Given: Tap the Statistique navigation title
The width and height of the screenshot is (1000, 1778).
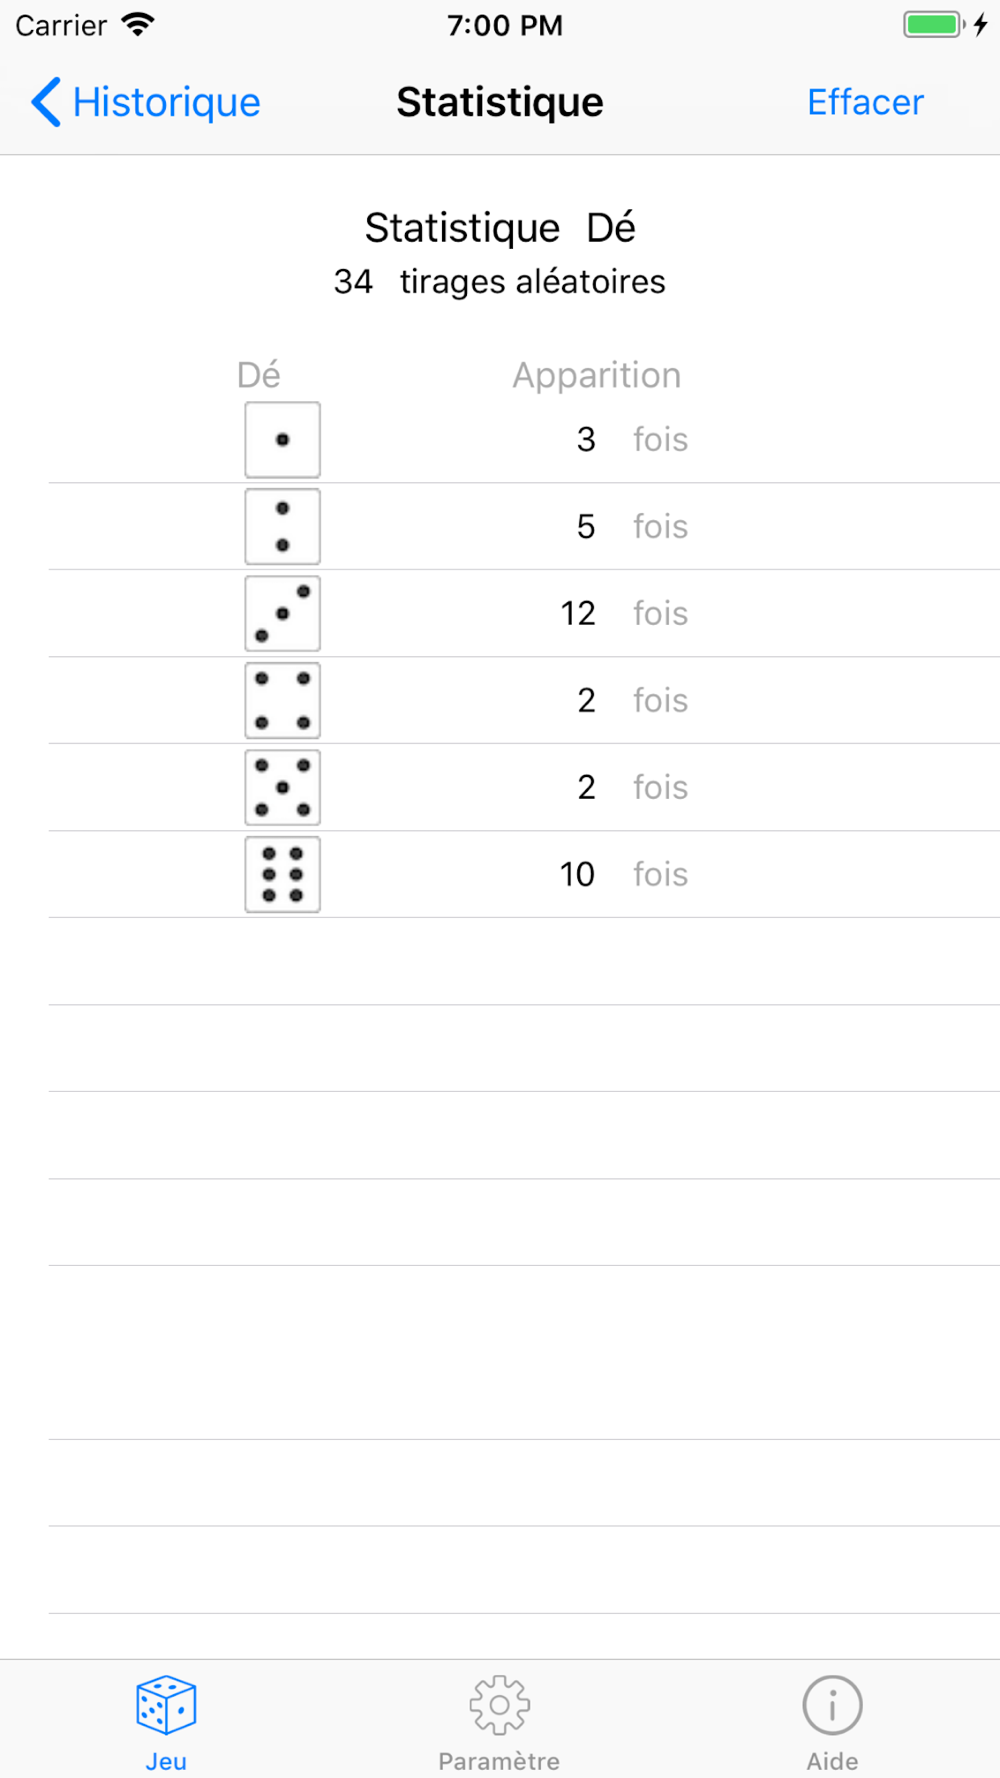Looking at the screenshot, I should point(499,102).
